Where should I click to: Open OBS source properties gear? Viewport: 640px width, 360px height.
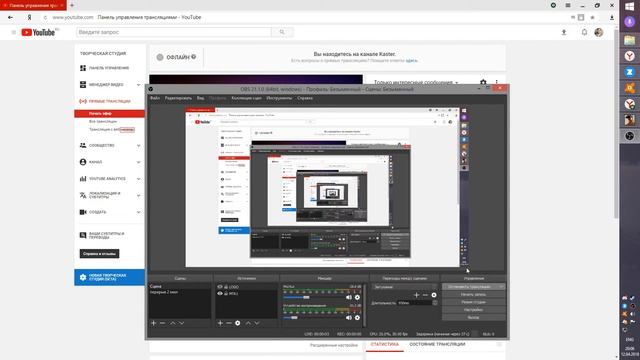point(238,323)
